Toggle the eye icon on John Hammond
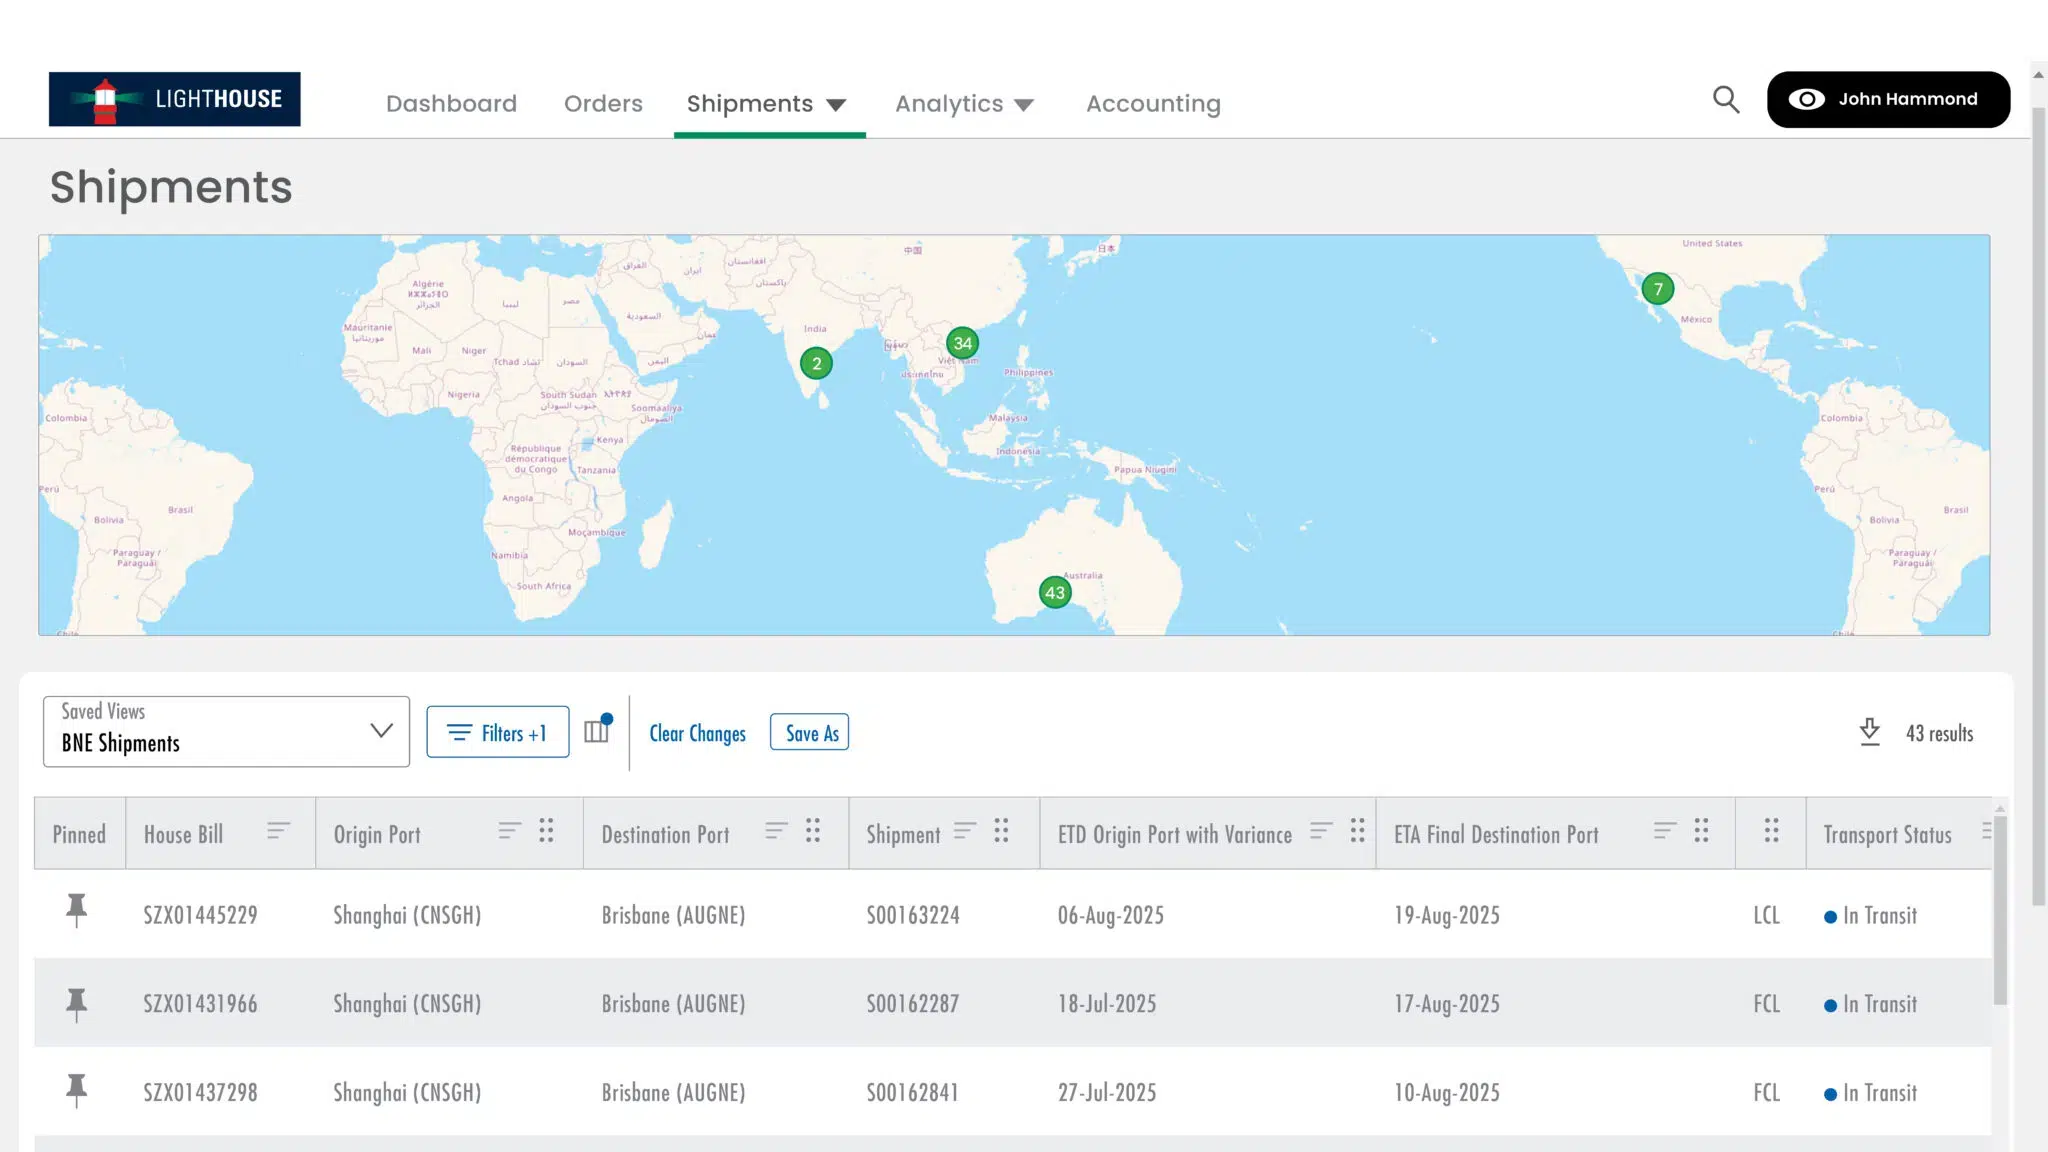Screen dimensions: 2048x1152 pyautogui.click(x=1806, y=99)
